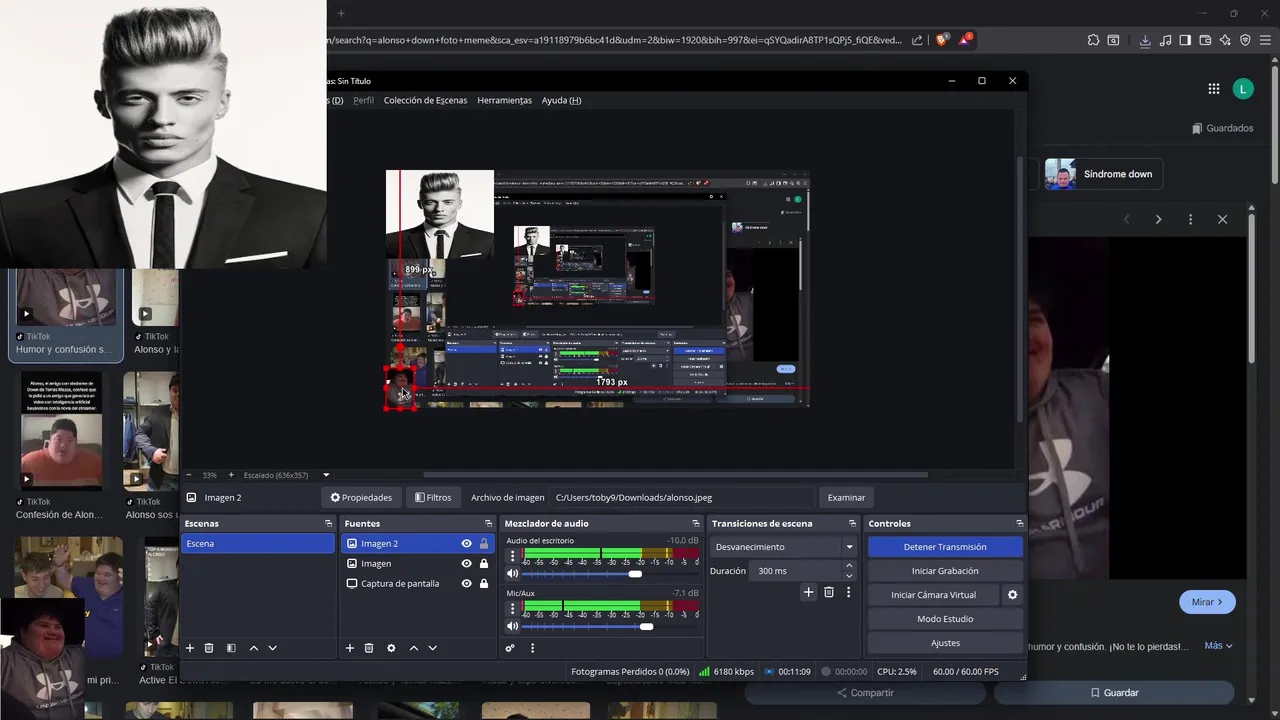Decrease Duración with down arrow
The width and height of the screenshot is (1280, 720).
pos(849,576)
